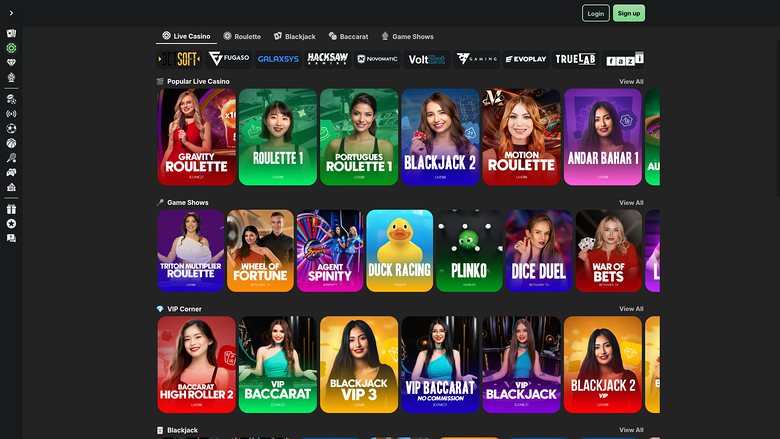This screenshot has height=439, width=780.
Task: Open the Motion Roulette game
Action: point(521,137)
